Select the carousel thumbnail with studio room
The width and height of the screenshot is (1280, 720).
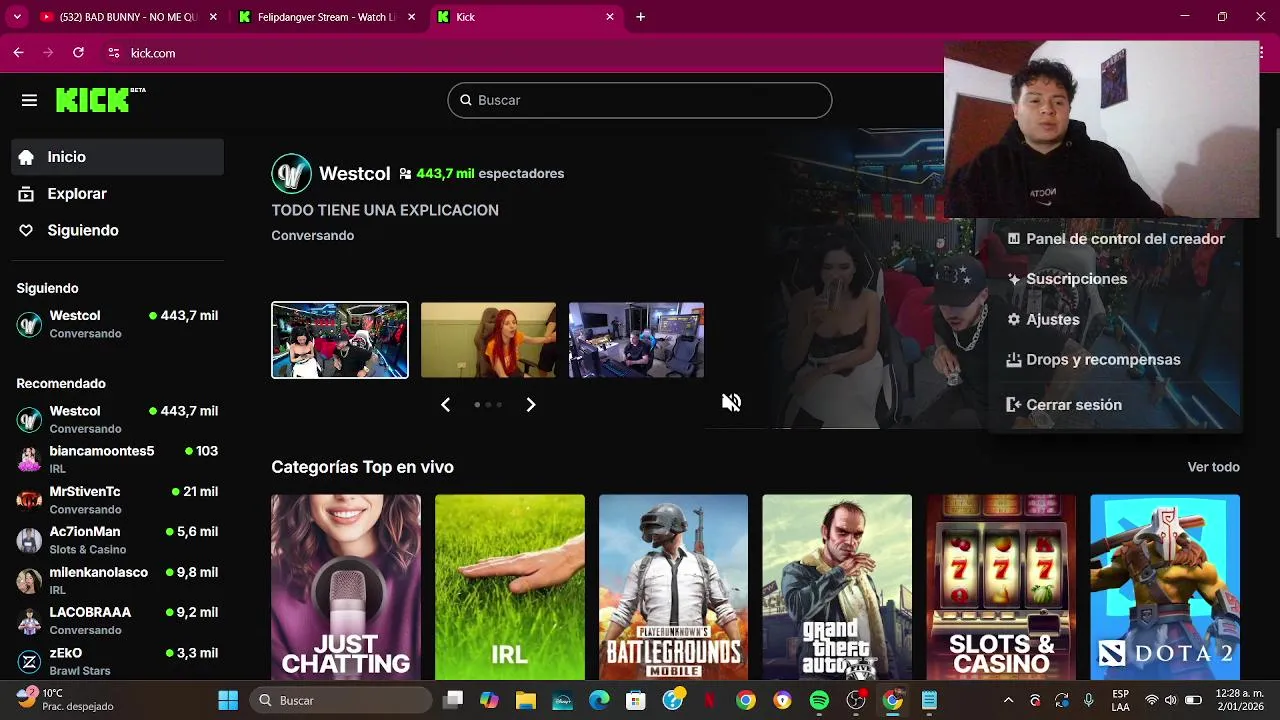pyautogui.click(x=636, y=340)
